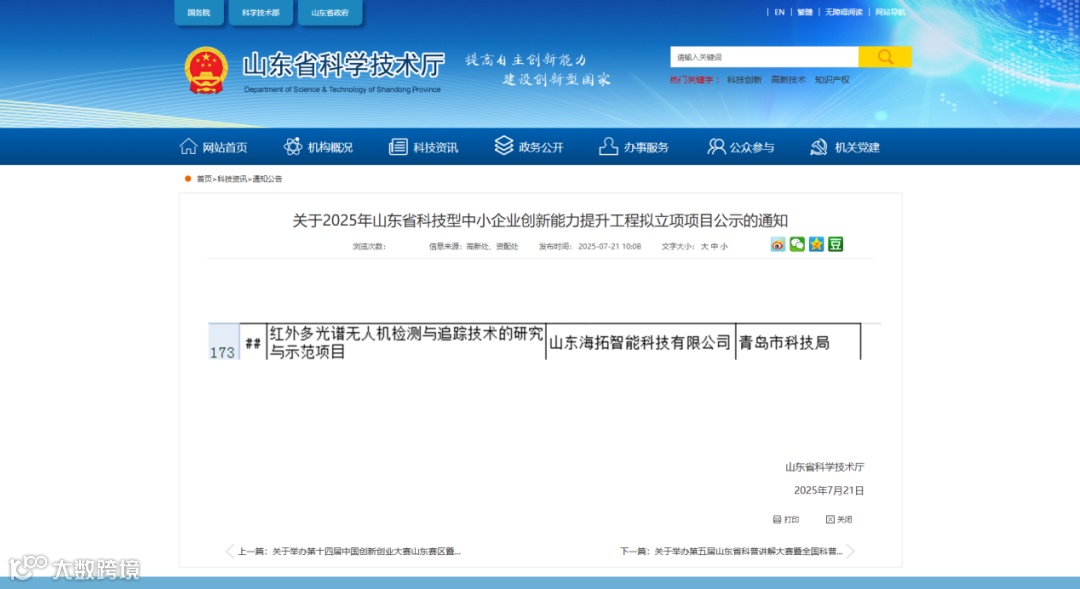This screenshot has width=1080, height=589.
Task: Click signature text 山东省科学技术厅 at bottom
Action: point(824,467)
